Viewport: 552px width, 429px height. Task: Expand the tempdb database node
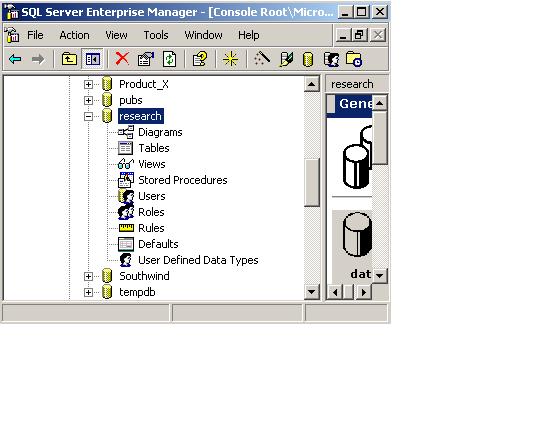pos(88,292)
